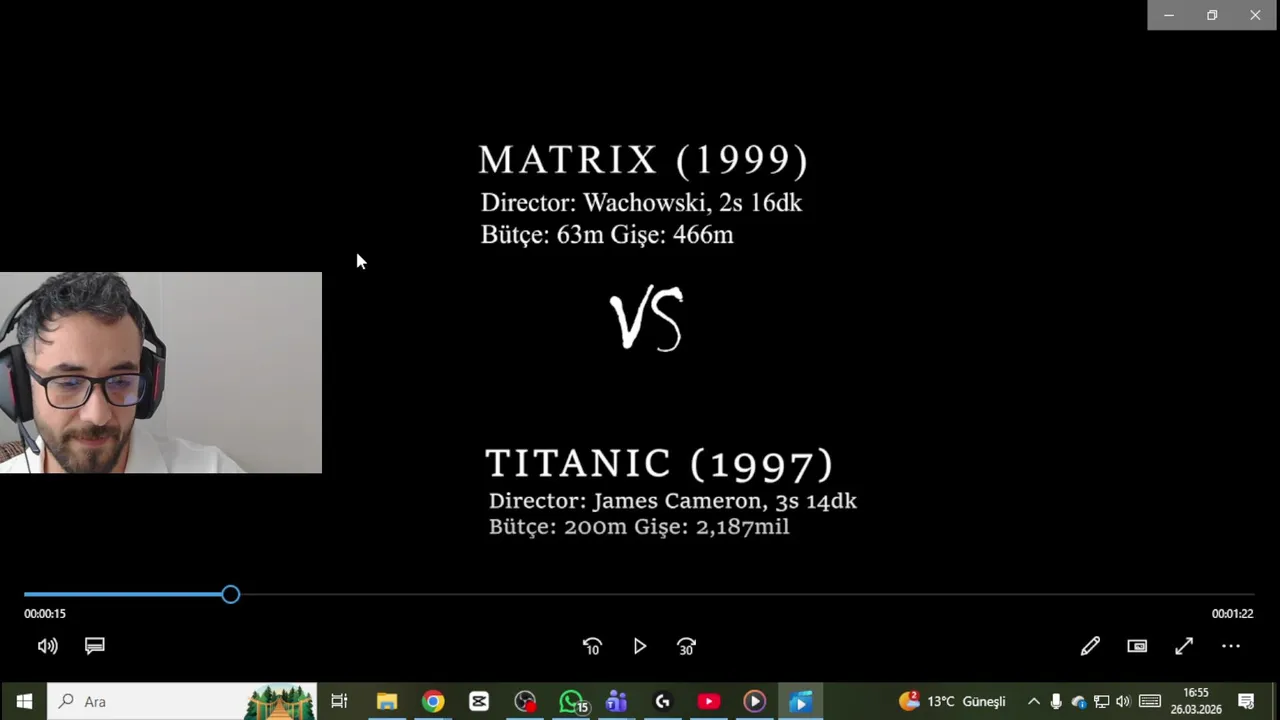Viewport: 1280px width, 720px height.
Task: Open YouTube app from taskbar
Action: click(x=708, y=702)
